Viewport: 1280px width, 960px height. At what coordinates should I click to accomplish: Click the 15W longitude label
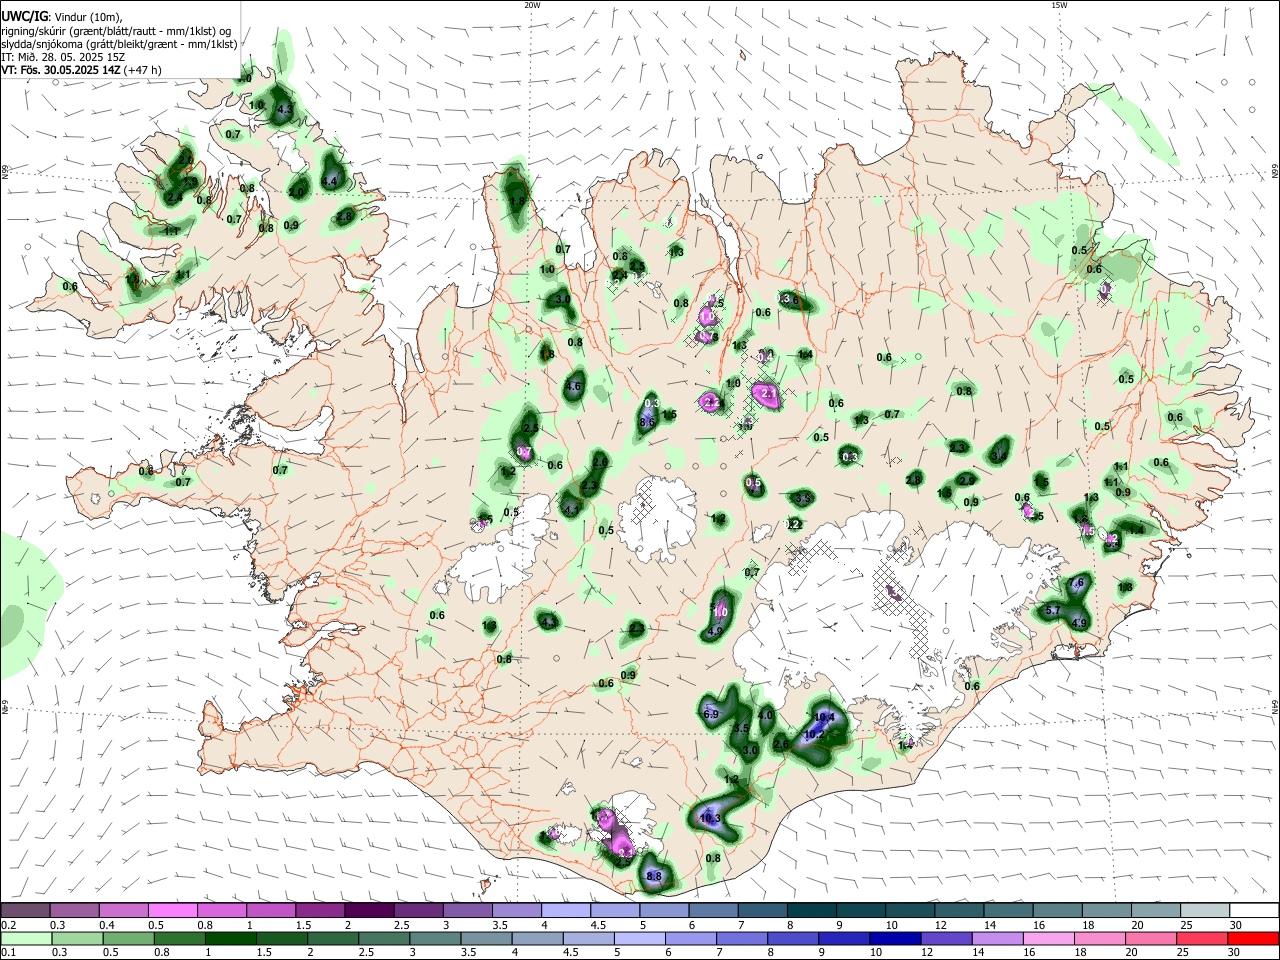click(1058, 5)
